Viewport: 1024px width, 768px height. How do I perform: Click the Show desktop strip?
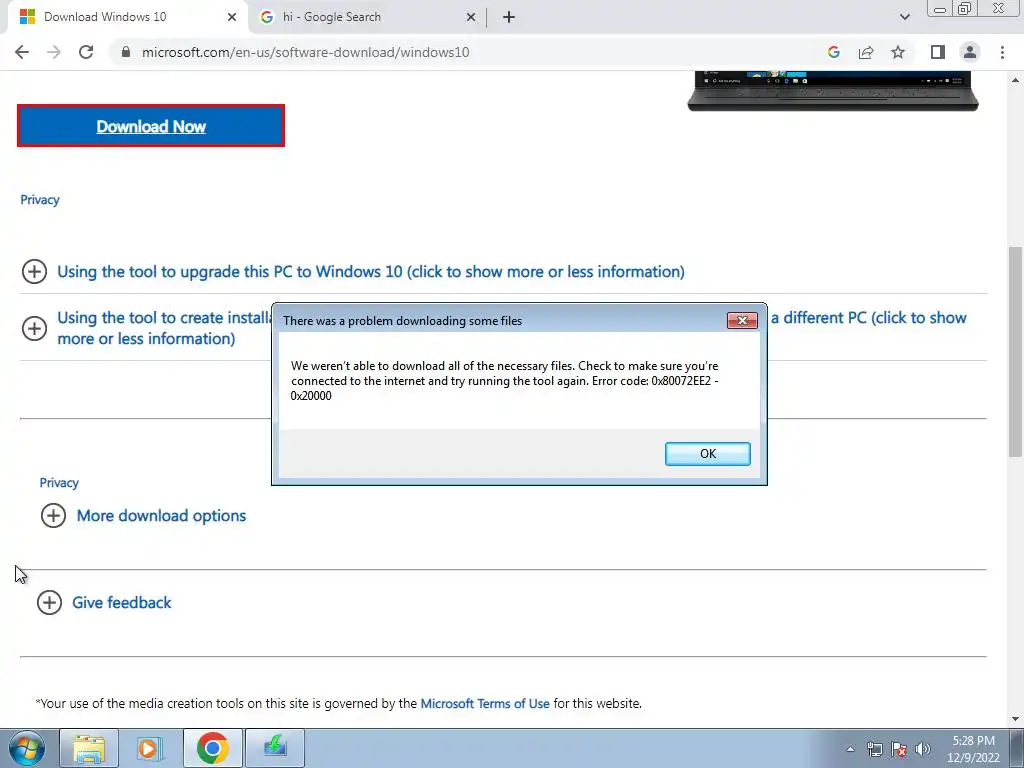(1017, 748)
